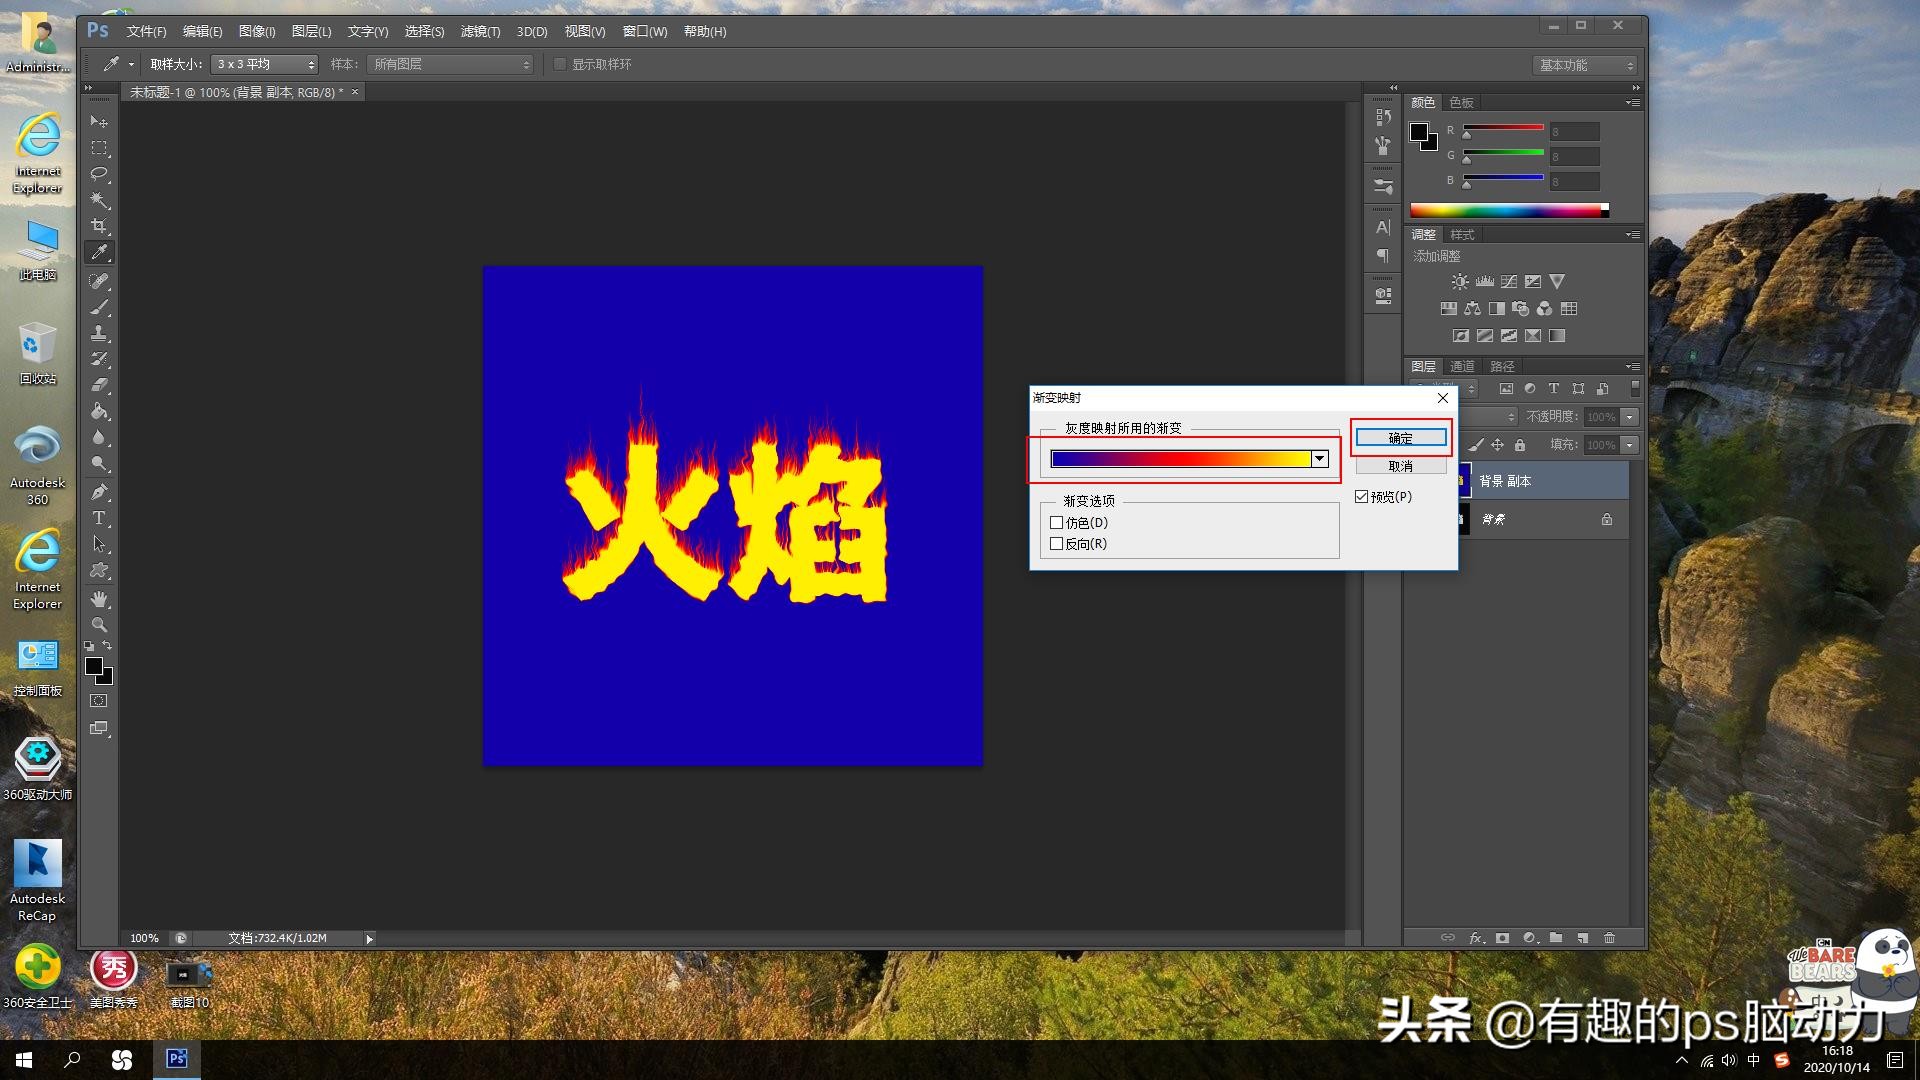Select the Horizontal Type tool
The width and height of the screenshot is (1920, 1080).
[99, 518]
